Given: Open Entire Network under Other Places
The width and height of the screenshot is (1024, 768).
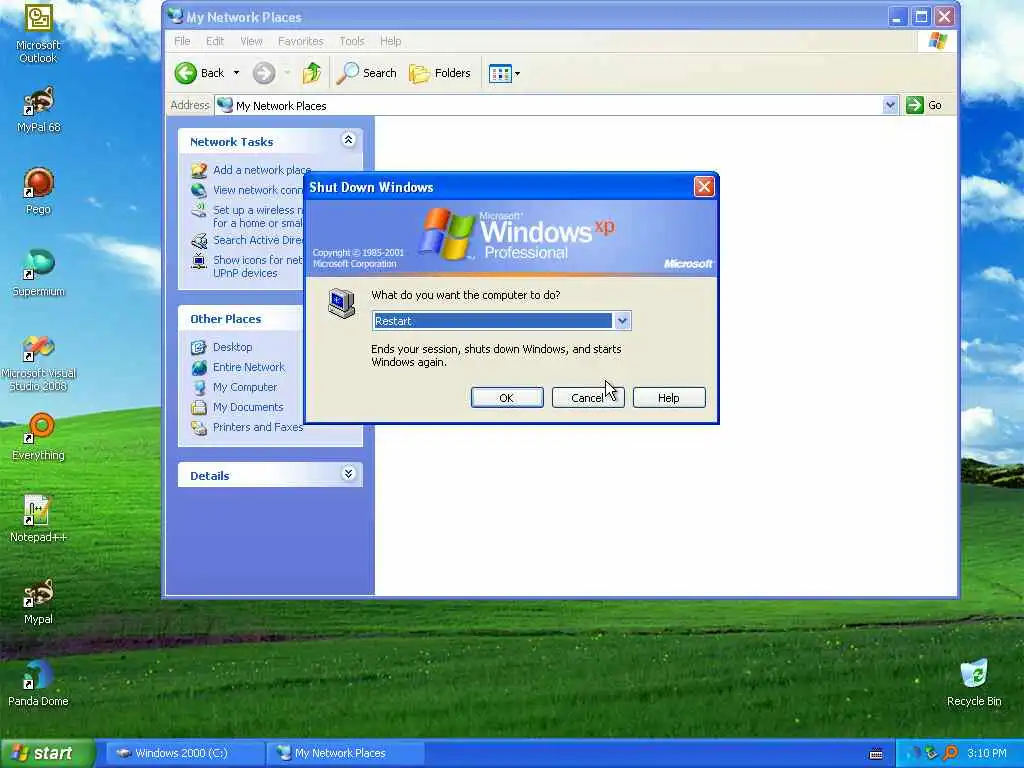Looking at the screenshot, I should [249, 367].
